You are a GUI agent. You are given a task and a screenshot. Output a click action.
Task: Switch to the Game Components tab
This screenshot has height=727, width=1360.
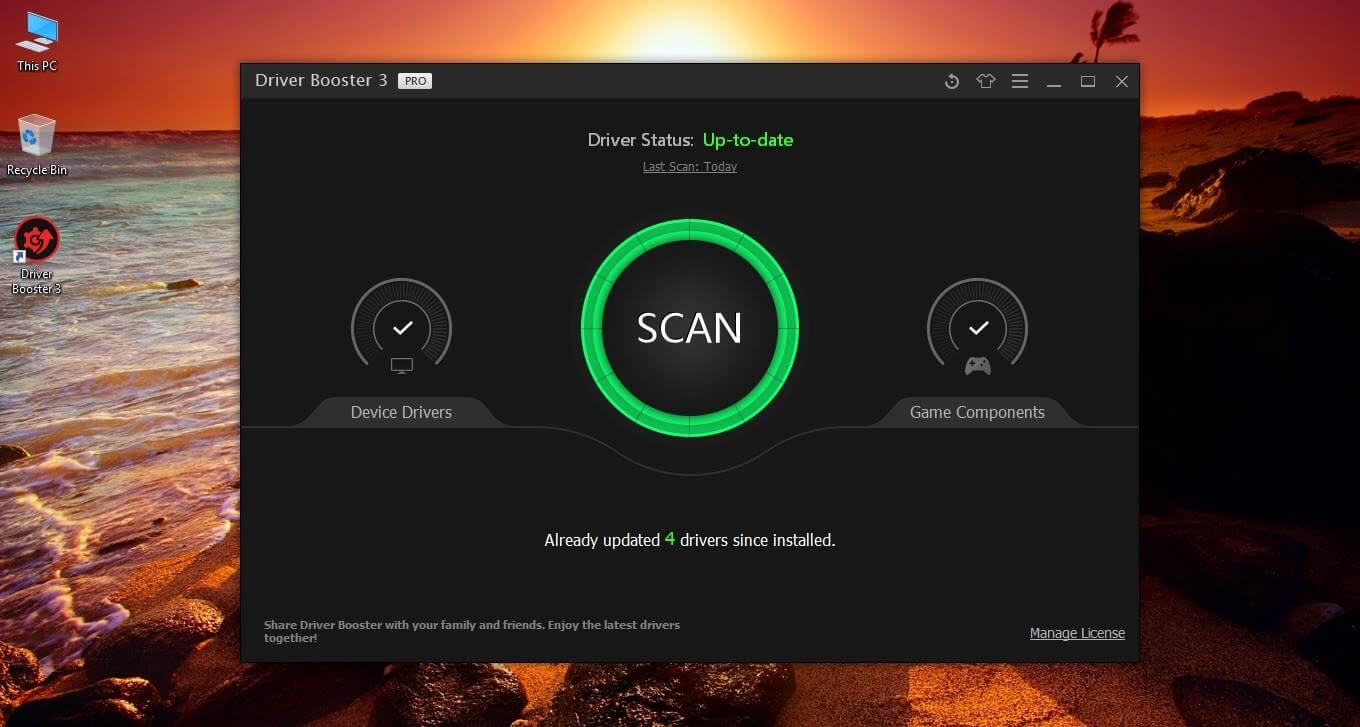coord(977,412)
